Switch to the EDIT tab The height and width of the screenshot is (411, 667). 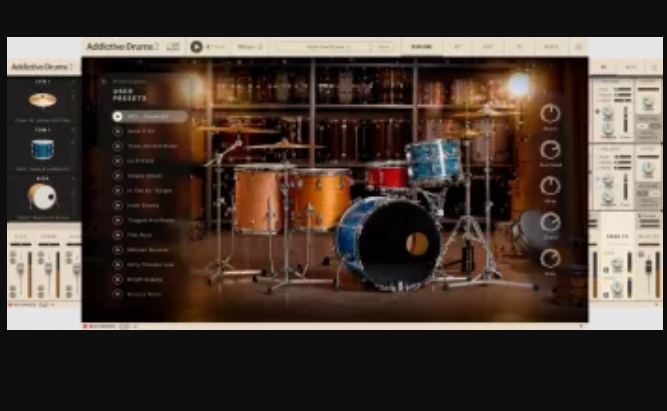488,47
